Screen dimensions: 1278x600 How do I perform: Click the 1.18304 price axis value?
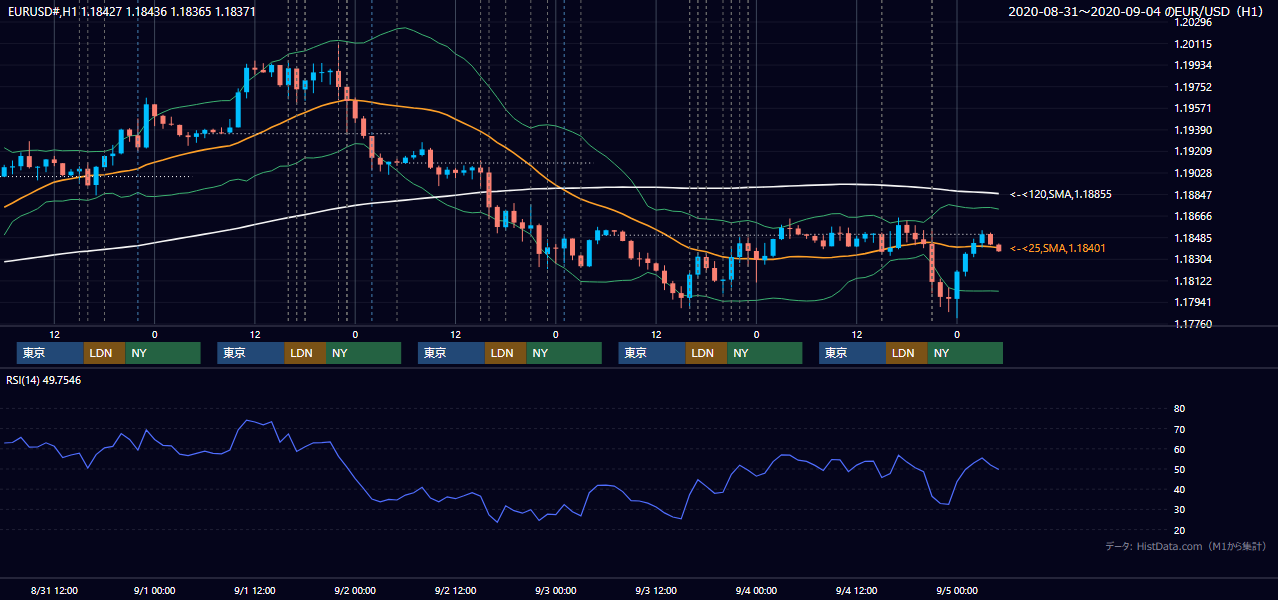[x=1193, y=259]
